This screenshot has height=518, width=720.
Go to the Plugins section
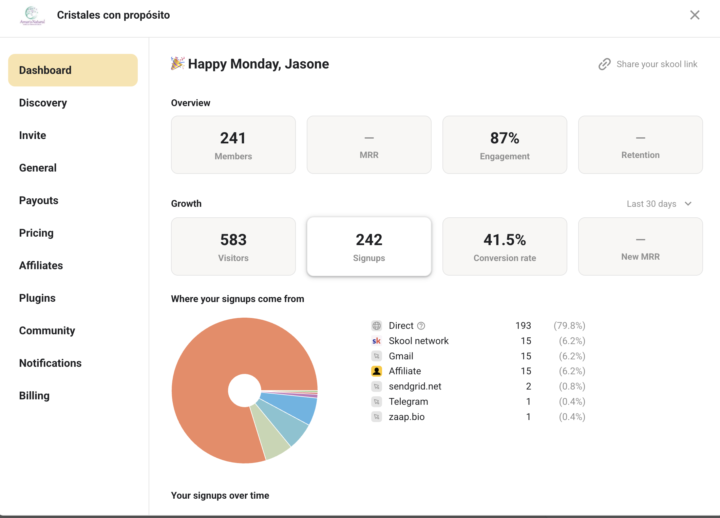point(73,298)
